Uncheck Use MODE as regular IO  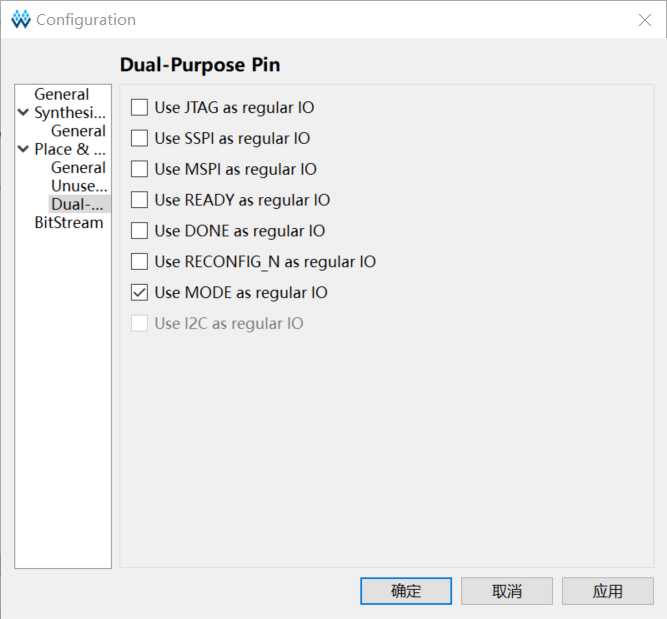140,293
